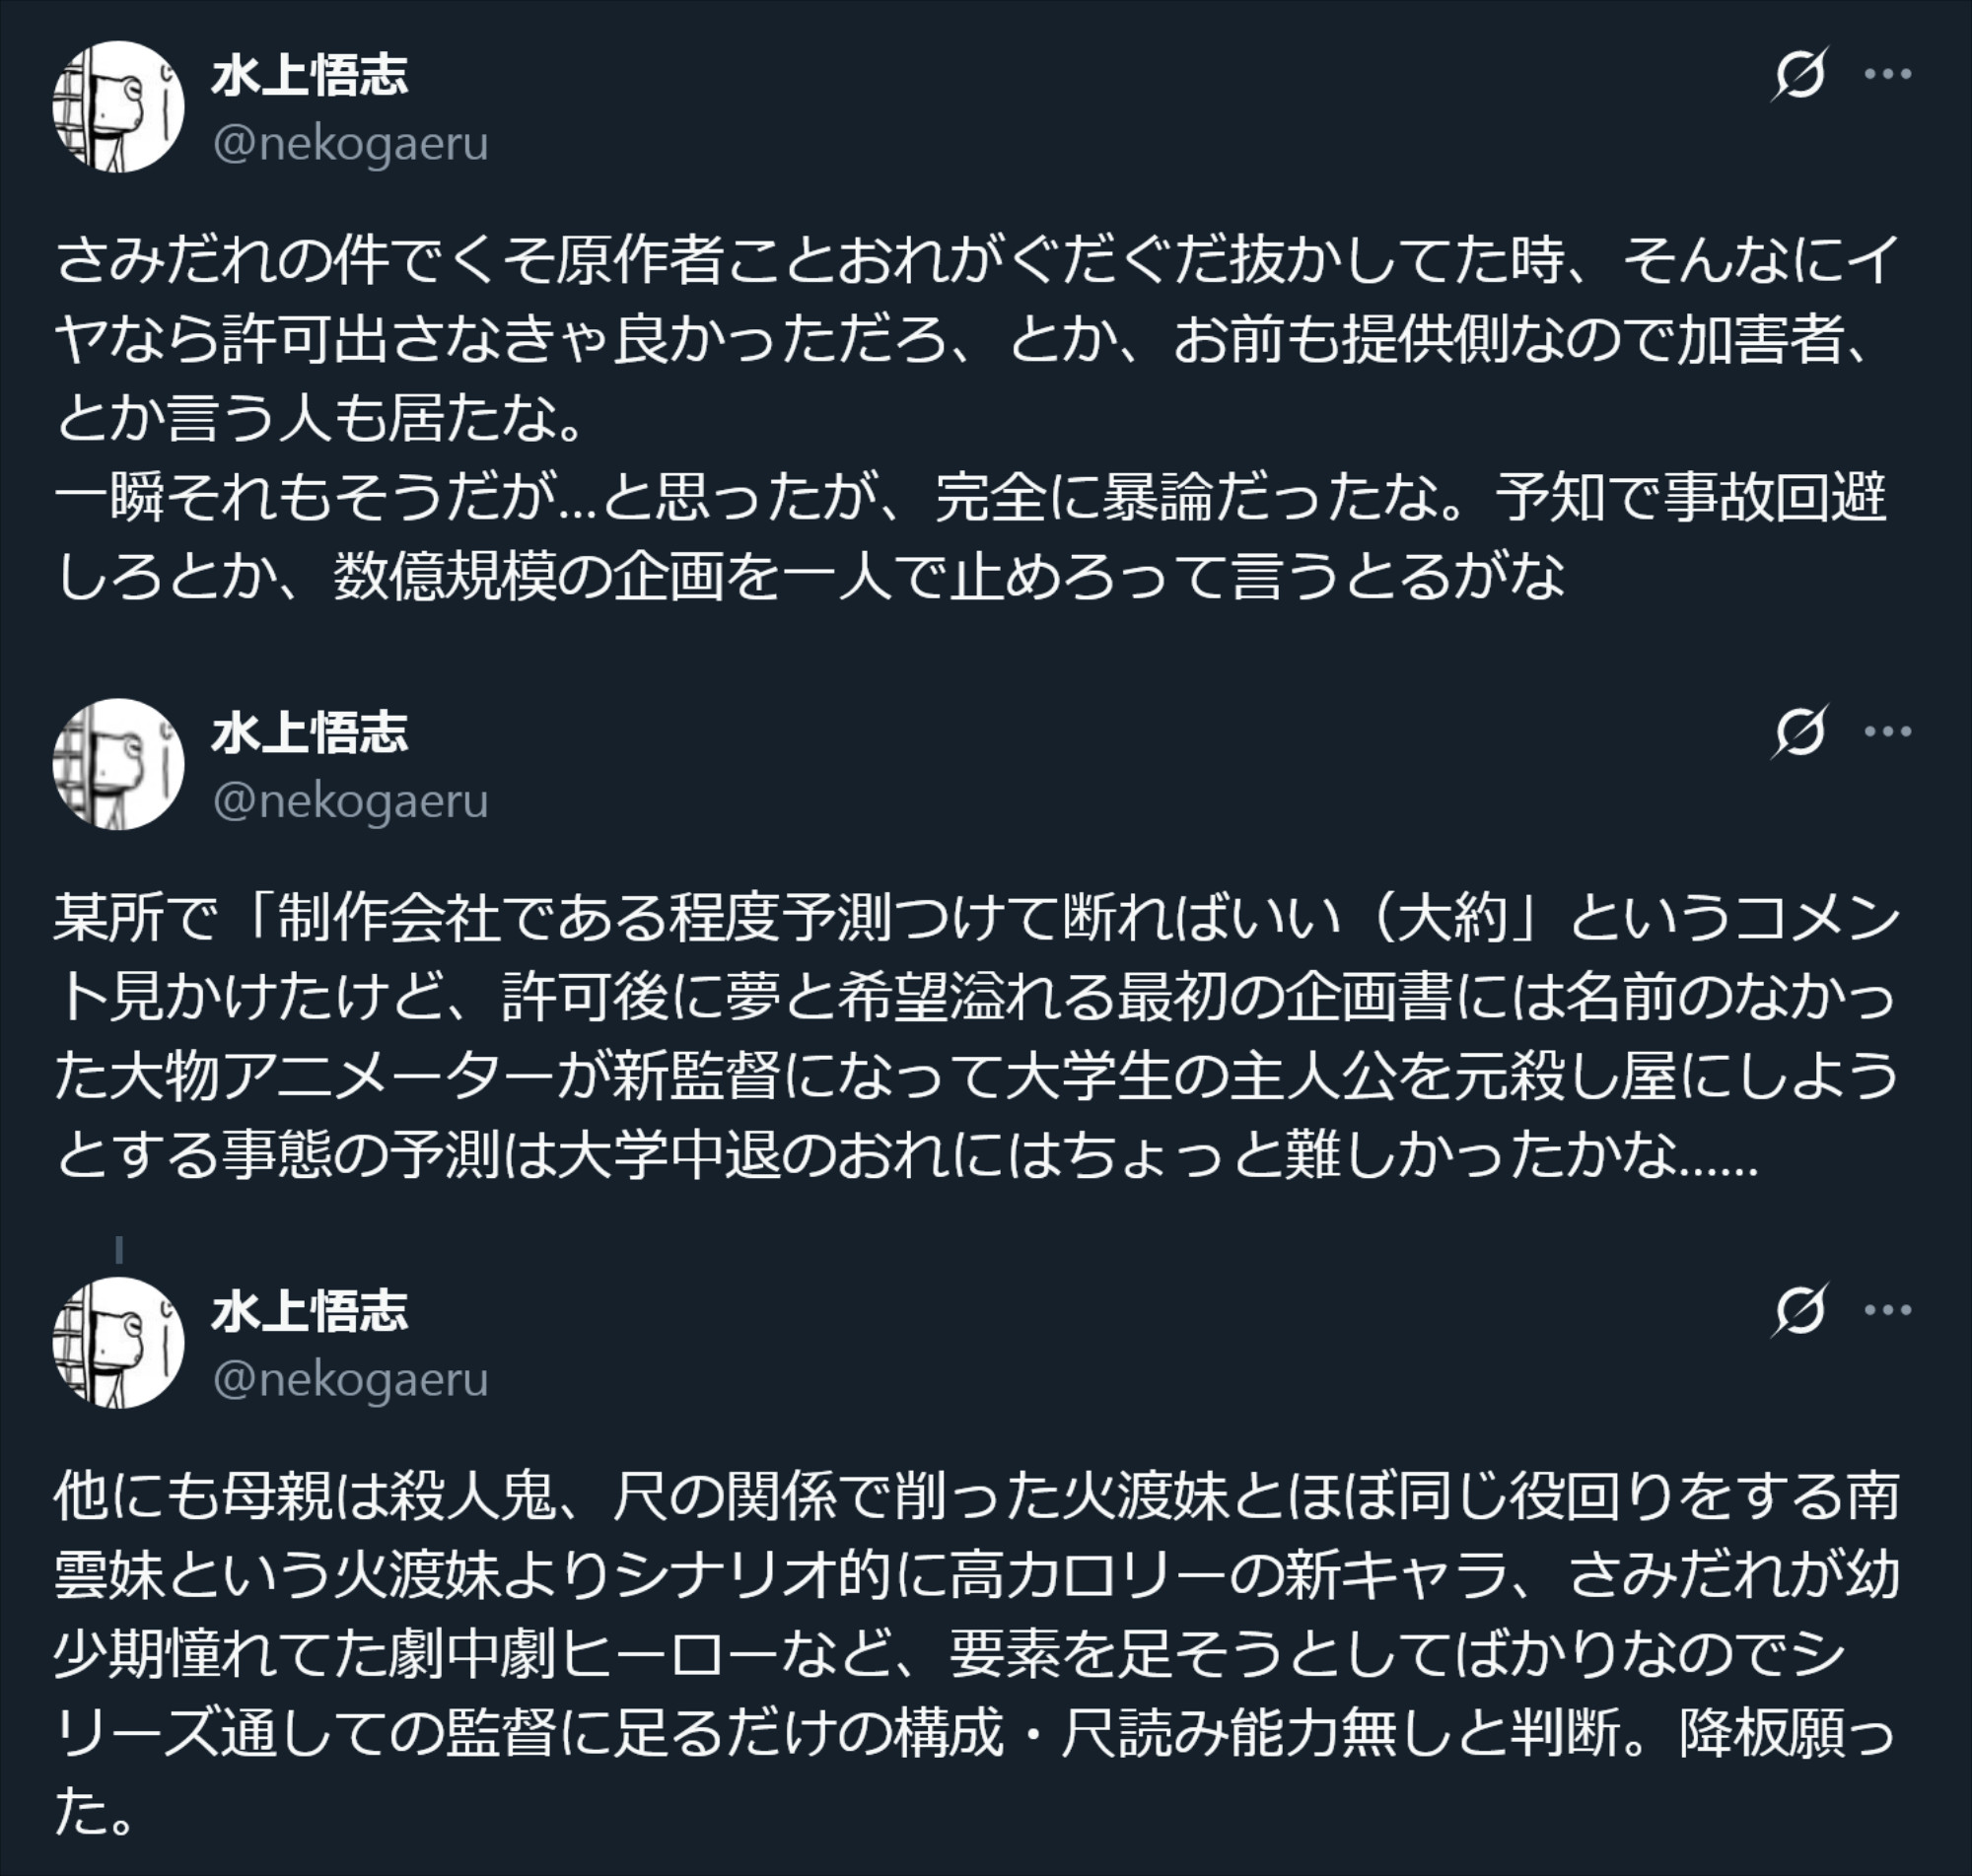Open 水上悟志's profile from the first tweet's name
Image resolution: width=1972 pixels, height=1876 pixels.
point(310,75)
